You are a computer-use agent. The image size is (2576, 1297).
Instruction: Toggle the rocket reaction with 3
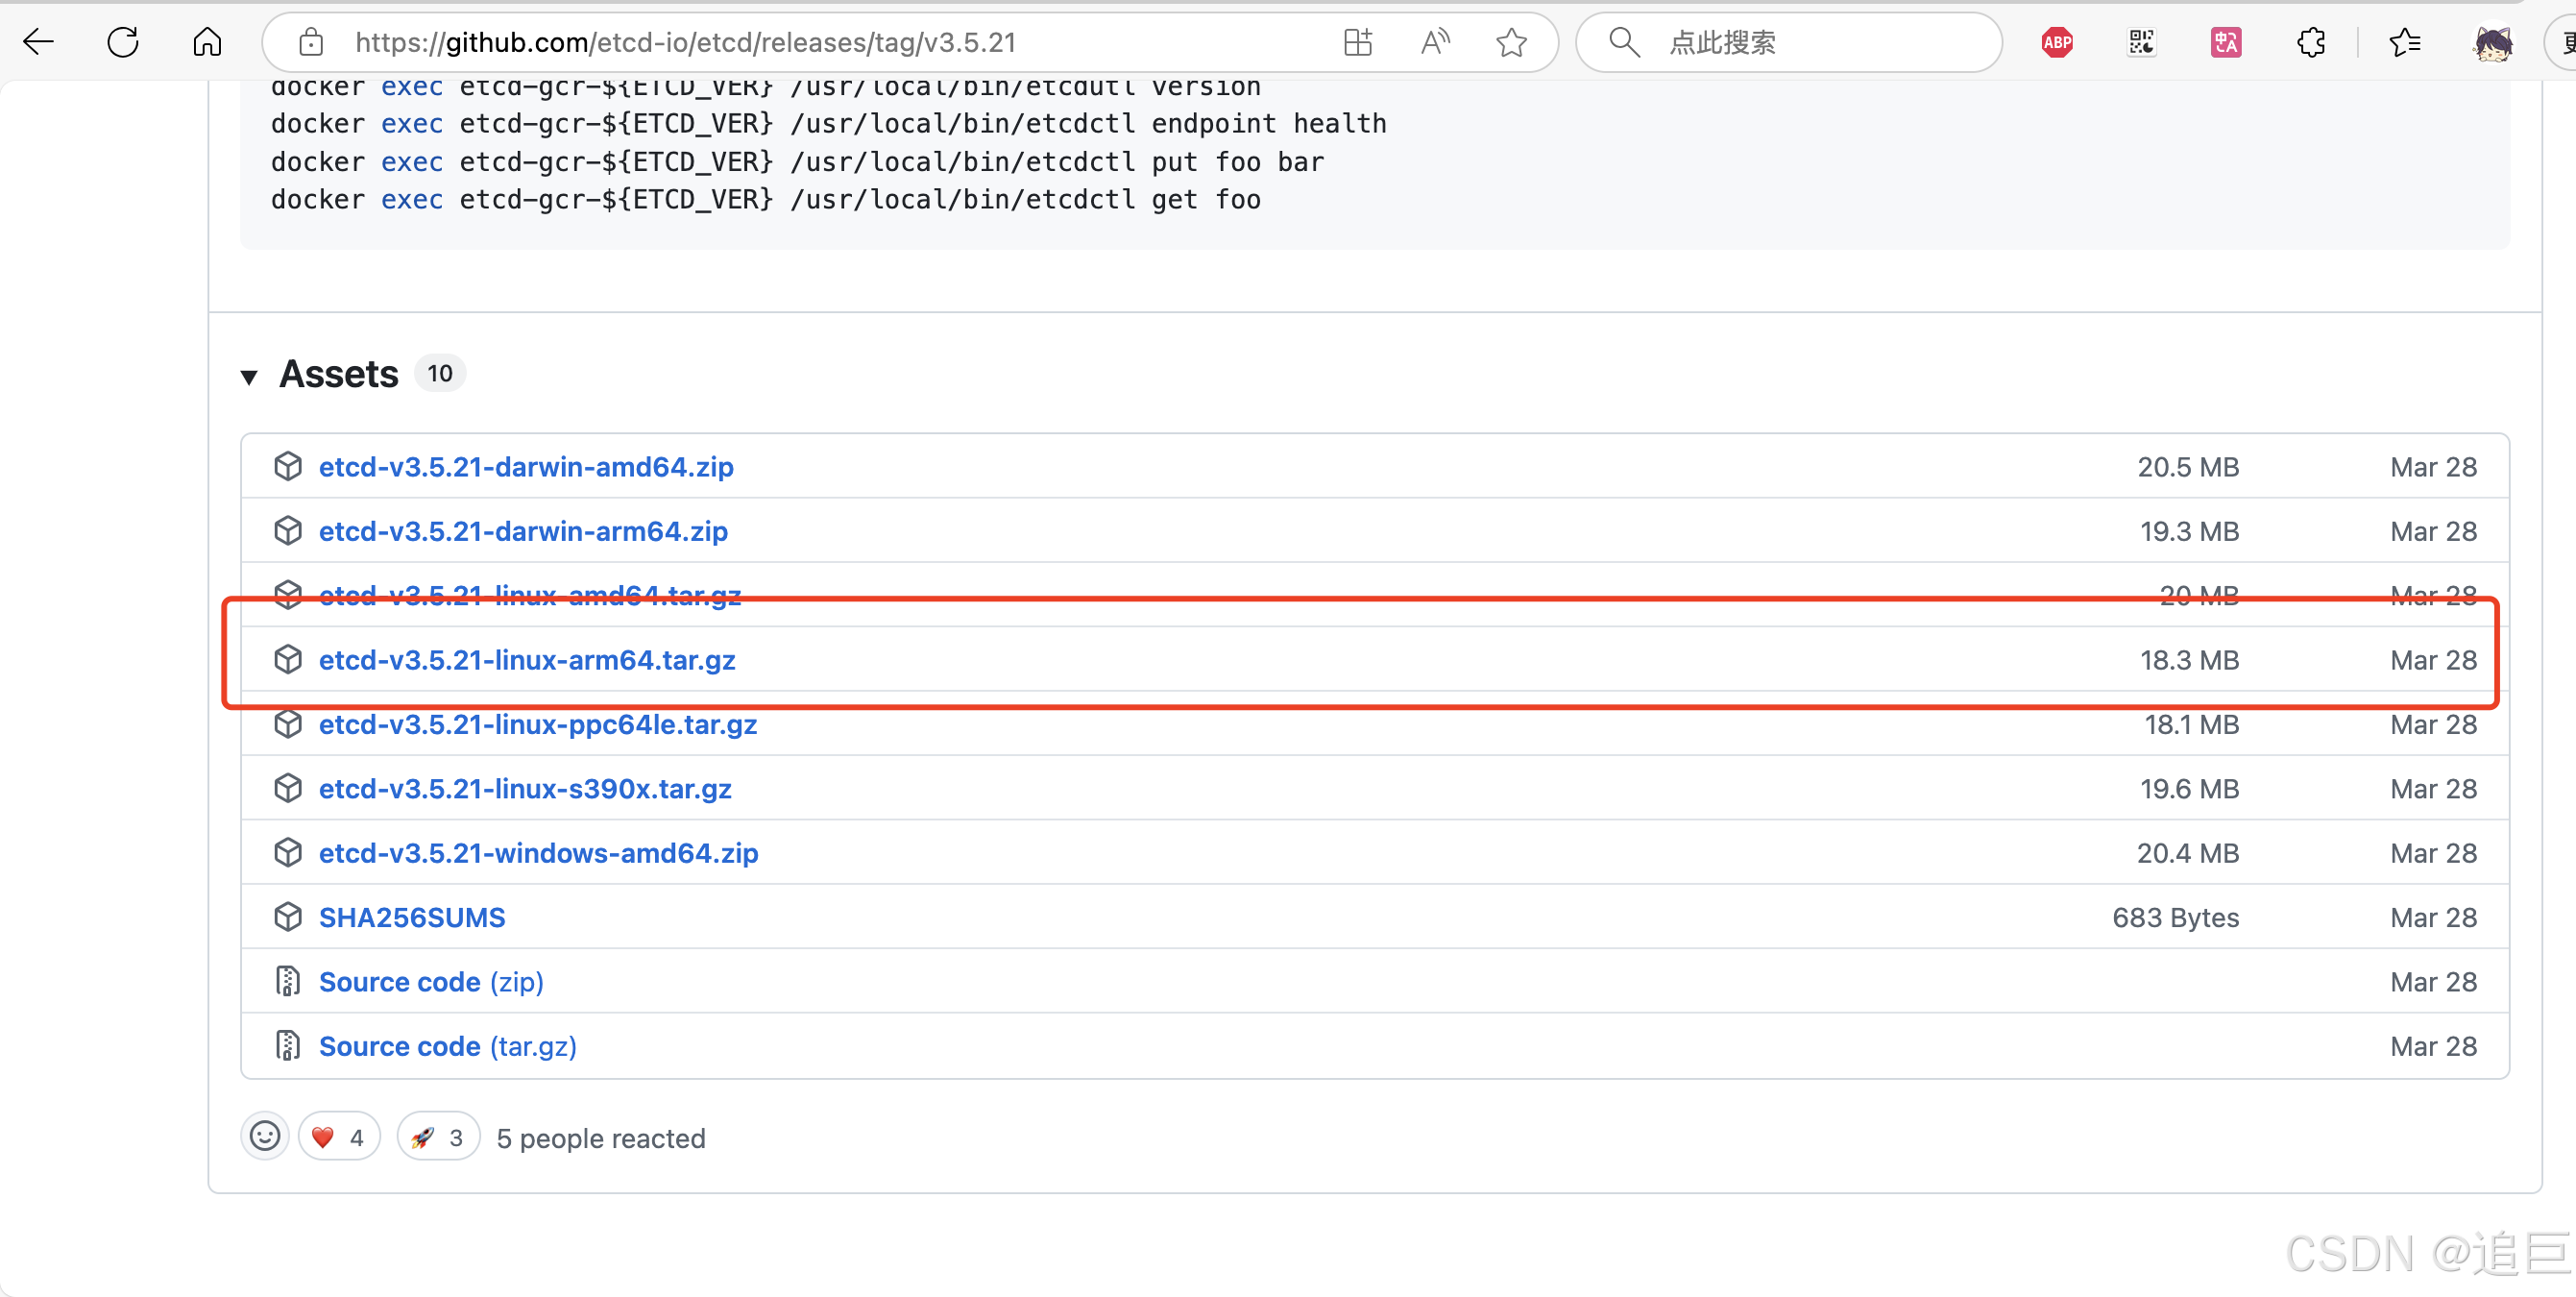point(438,1137)
